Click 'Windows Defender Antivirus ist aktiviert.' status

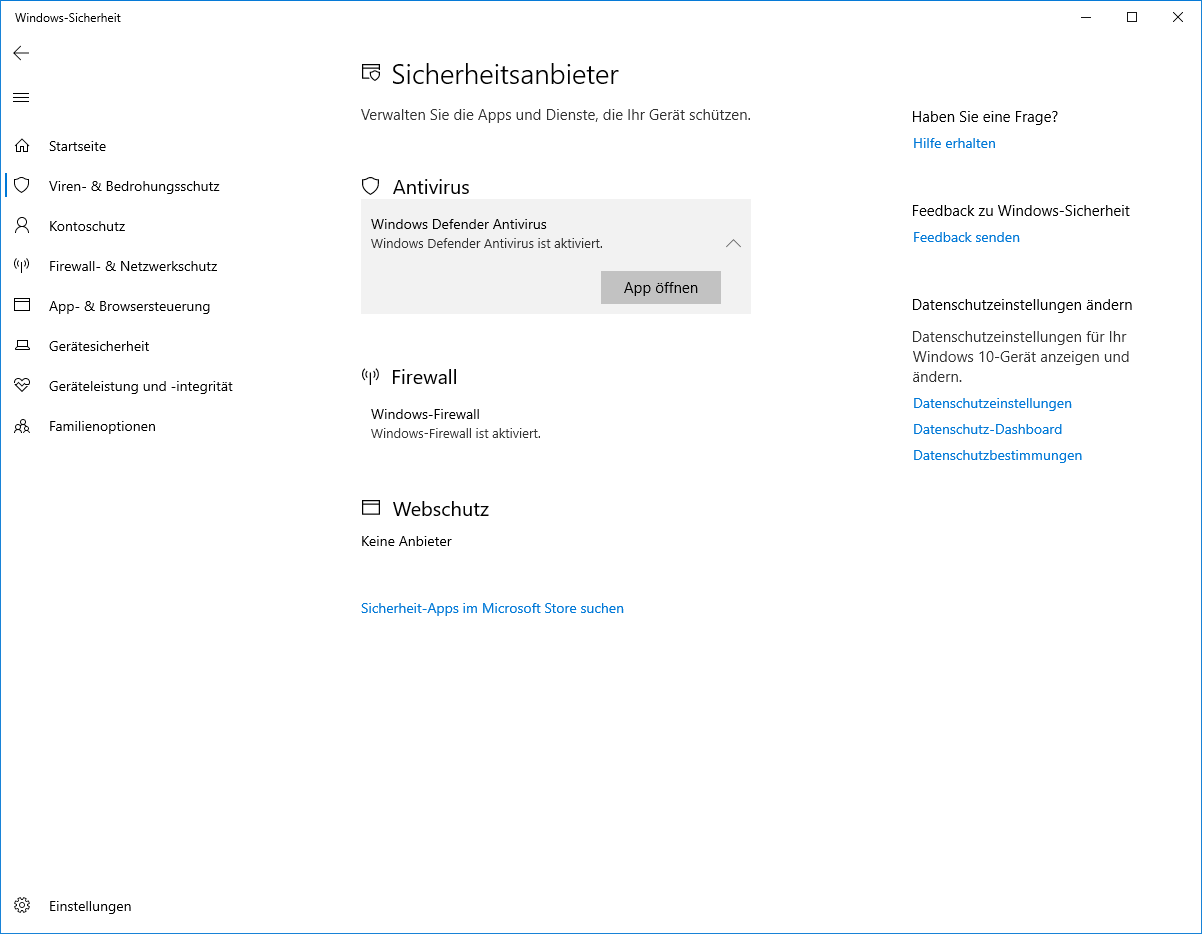pos(487,243)
